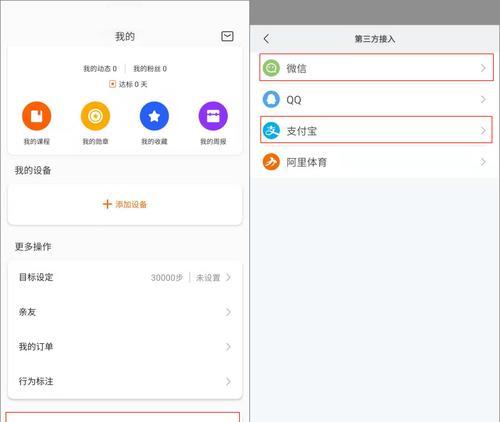The image size is (500, 422).
Task: Tap the 30000步 step goal value
Action: [167, 278]
